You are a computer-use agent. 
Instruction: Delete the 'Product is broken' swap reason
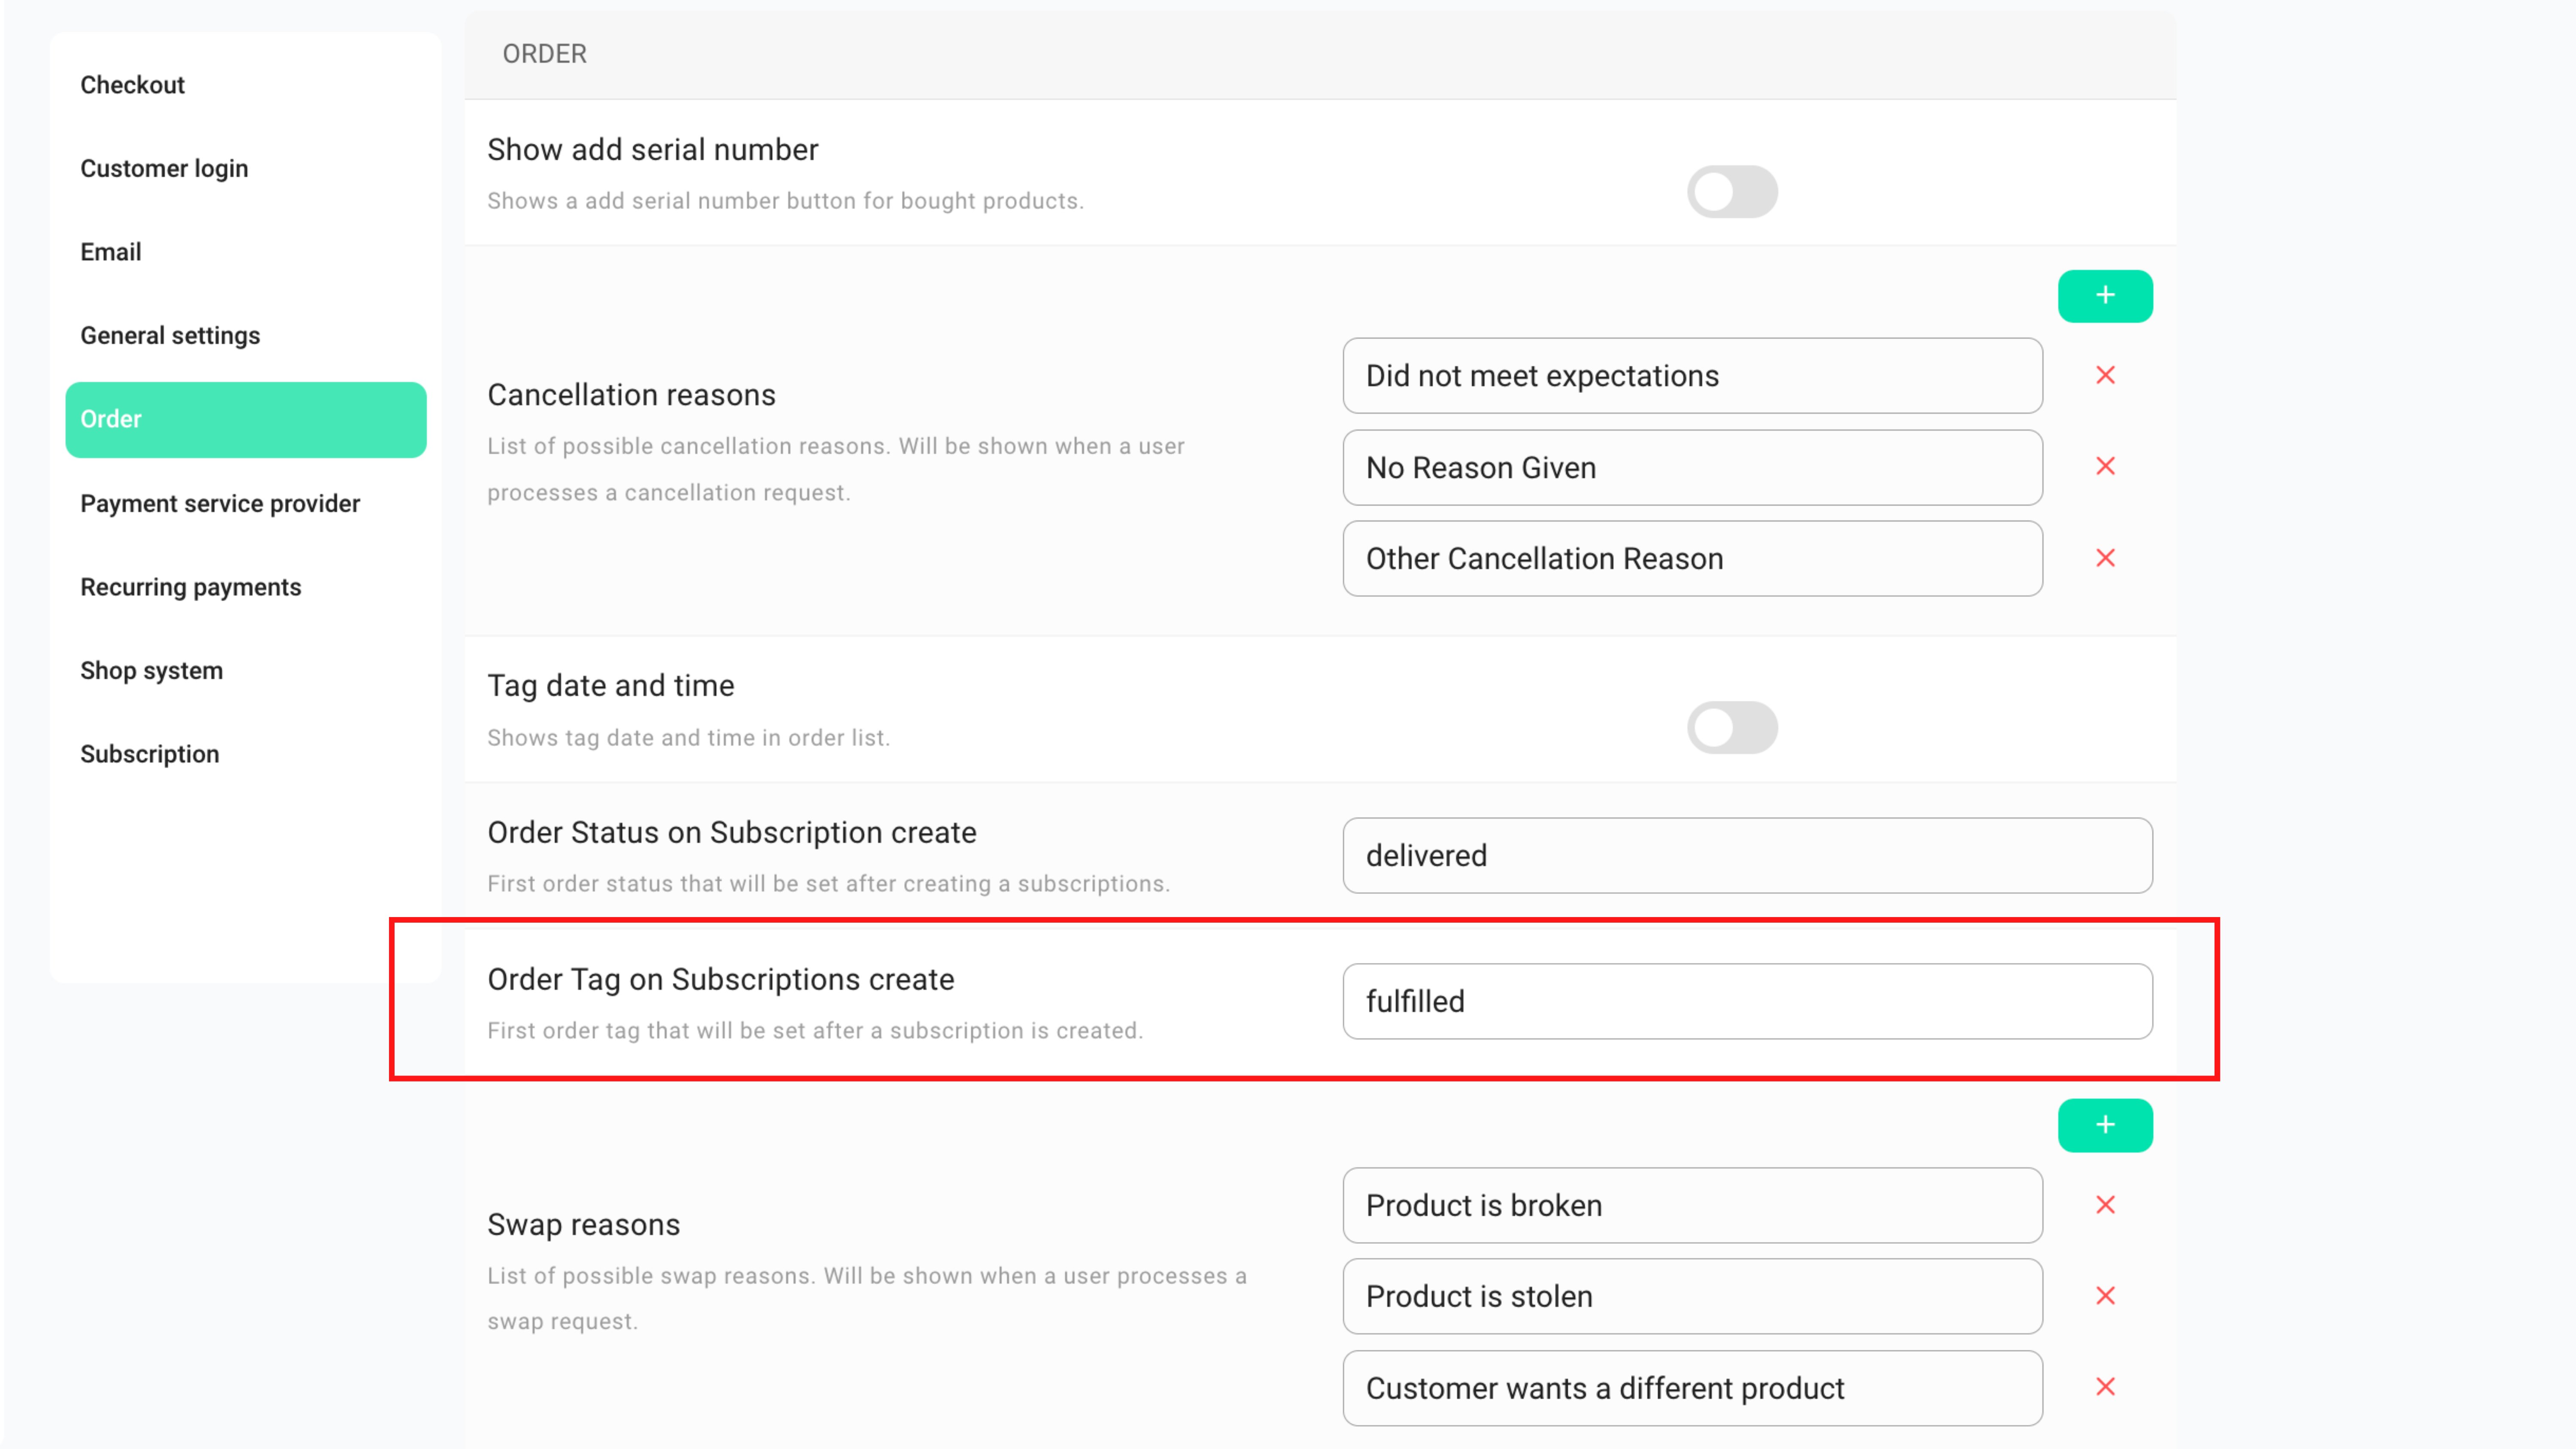2105,1205
